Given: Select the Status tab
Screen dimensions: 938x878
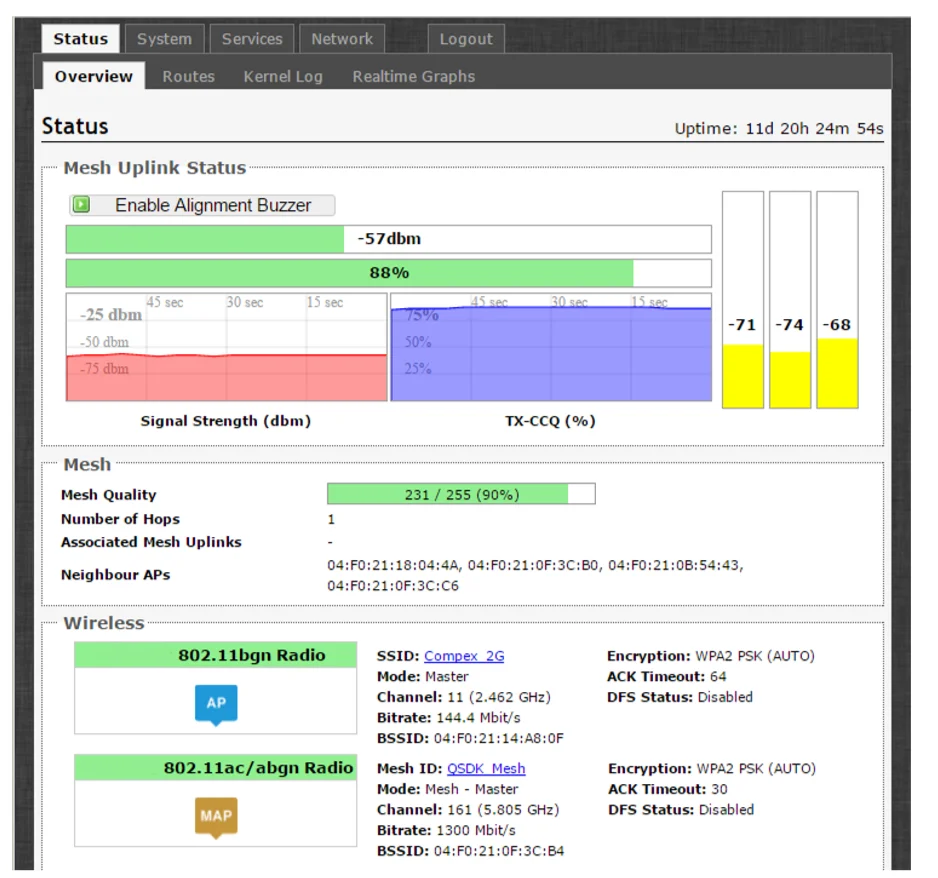Looking at the screenshot, I should [80, 39].
